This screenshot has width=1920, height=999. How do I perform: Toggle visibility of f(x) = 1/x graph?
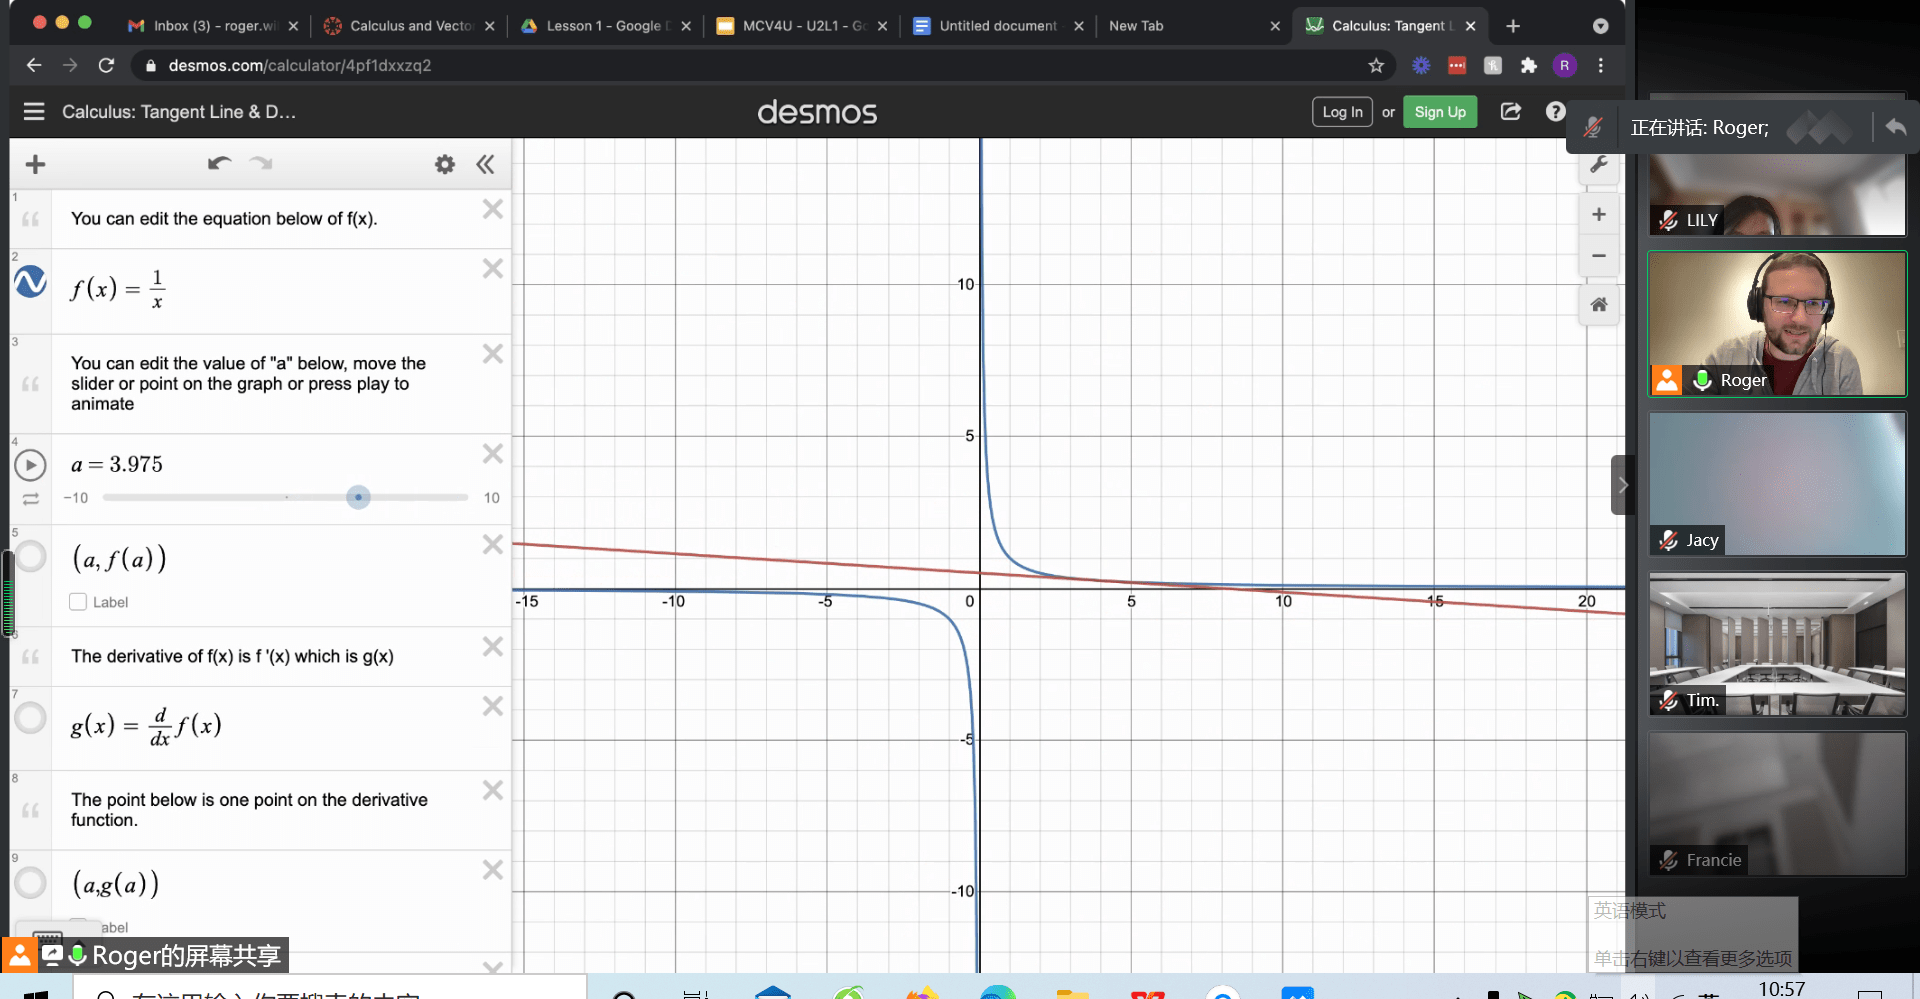click(30, 282)
